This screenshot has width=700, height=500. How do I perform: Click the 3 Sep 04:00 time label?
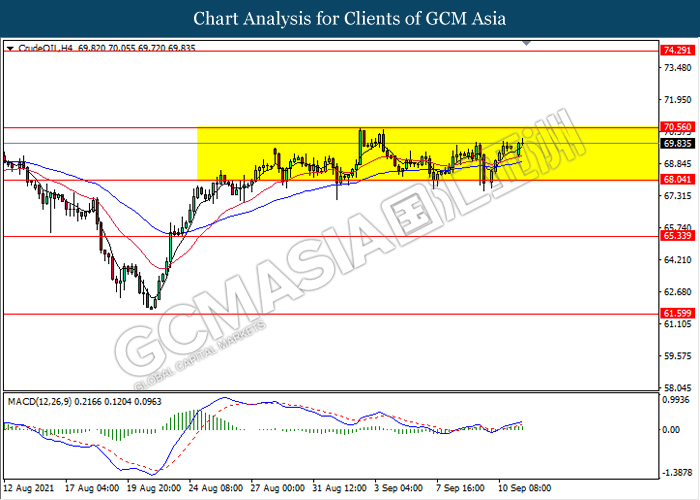tap(398, 488)
